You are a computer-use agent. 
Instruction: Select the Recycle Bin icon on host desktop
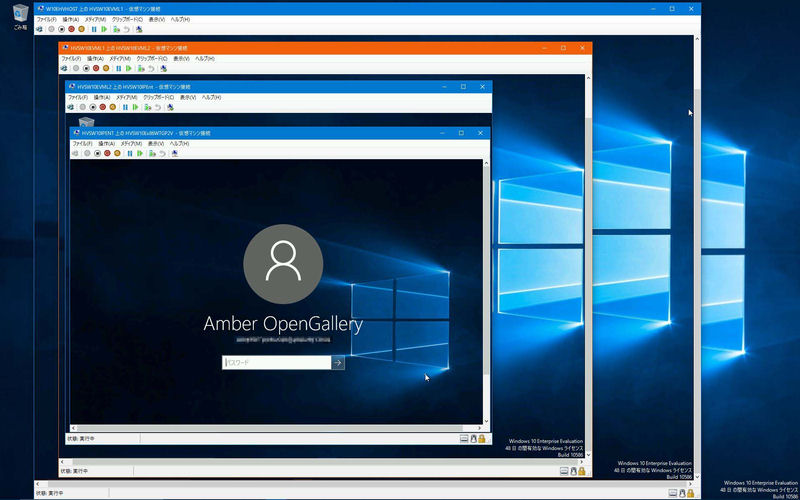click(20, 17)
